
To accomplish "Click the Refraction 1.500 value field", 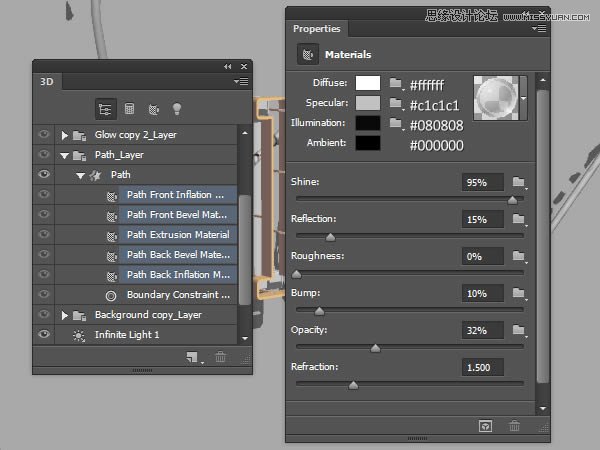I will 483,367.
